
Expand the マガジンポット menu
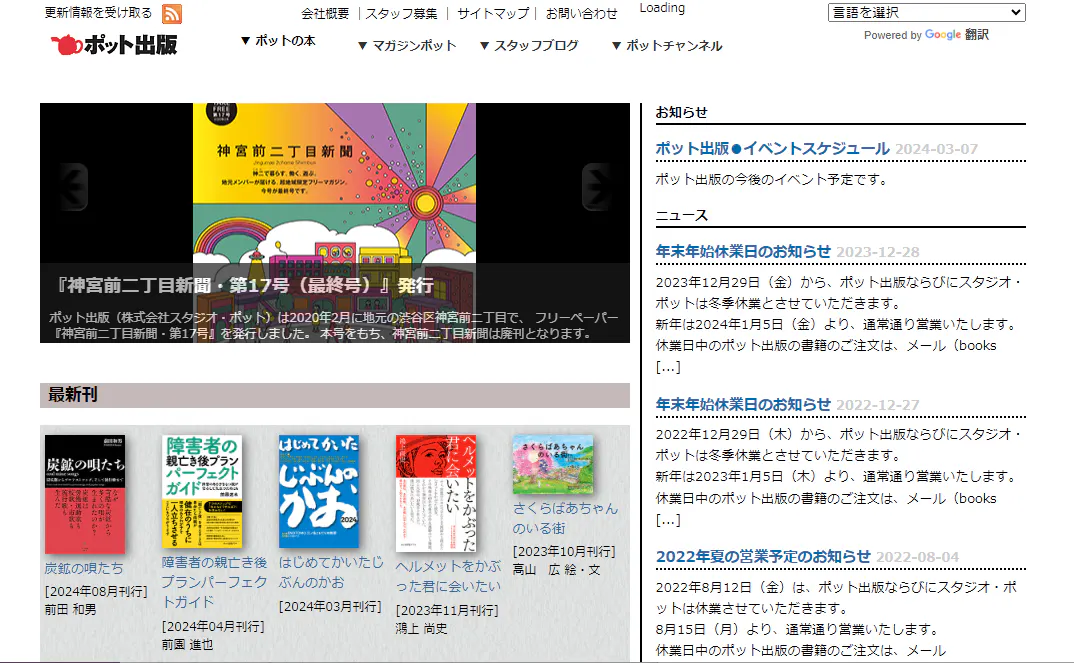pos(407,46)
